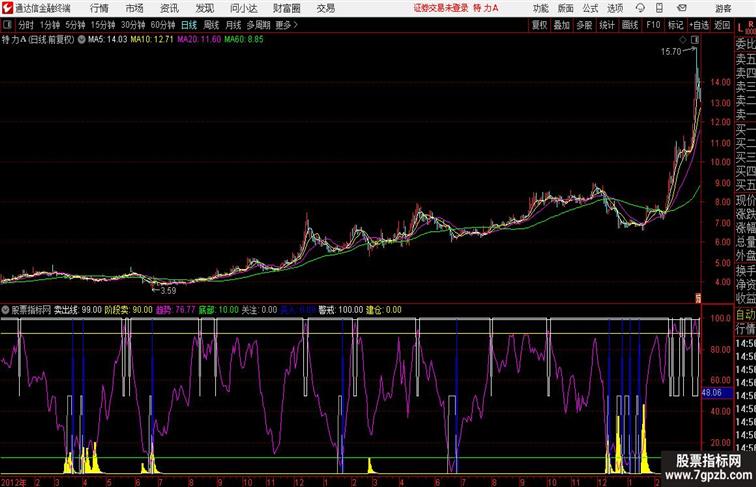
Task: Click the MA20: 11.60 label
Action: point(199,40)
